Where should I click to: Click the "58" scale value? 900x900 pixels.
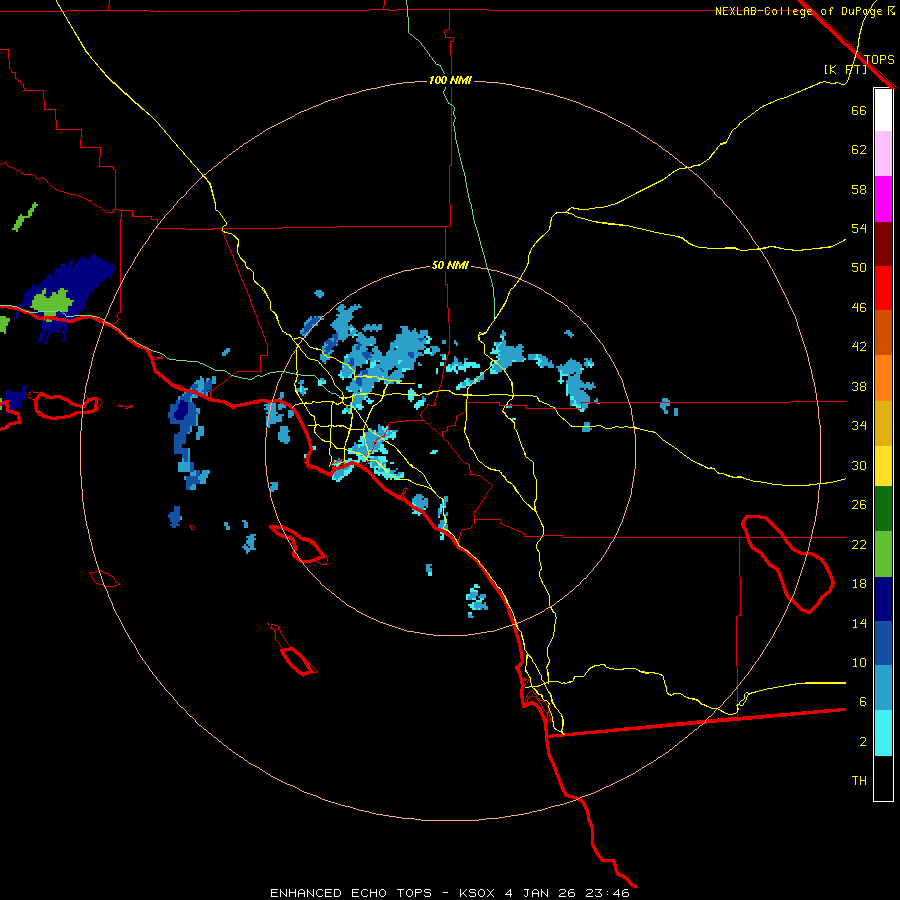pyautogui.click(x=859, y=189)
